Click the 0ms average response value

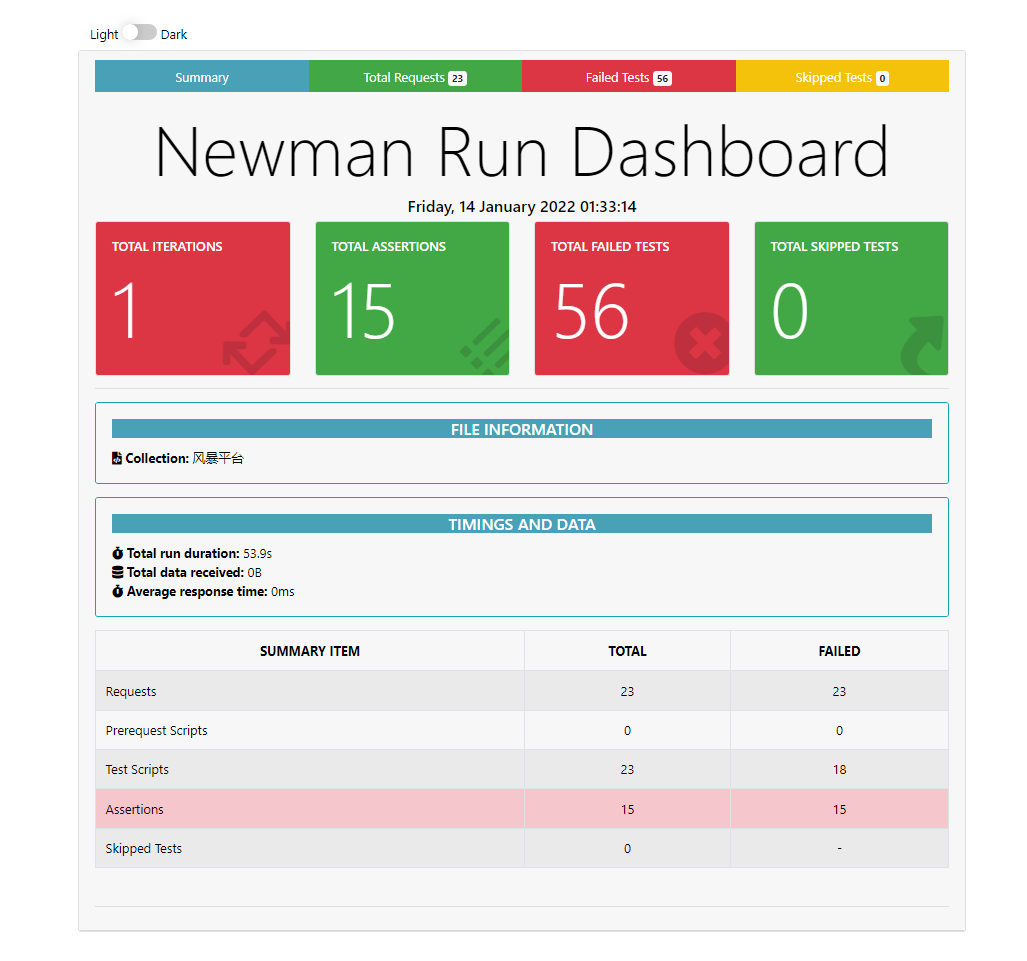point(283,592)
